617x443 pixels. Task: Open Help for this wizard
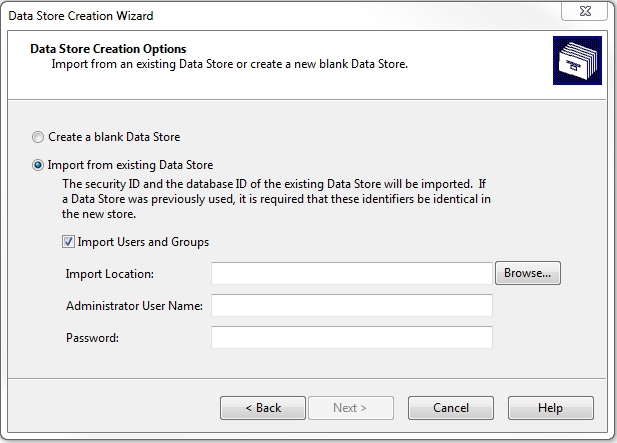coord(551,408)
